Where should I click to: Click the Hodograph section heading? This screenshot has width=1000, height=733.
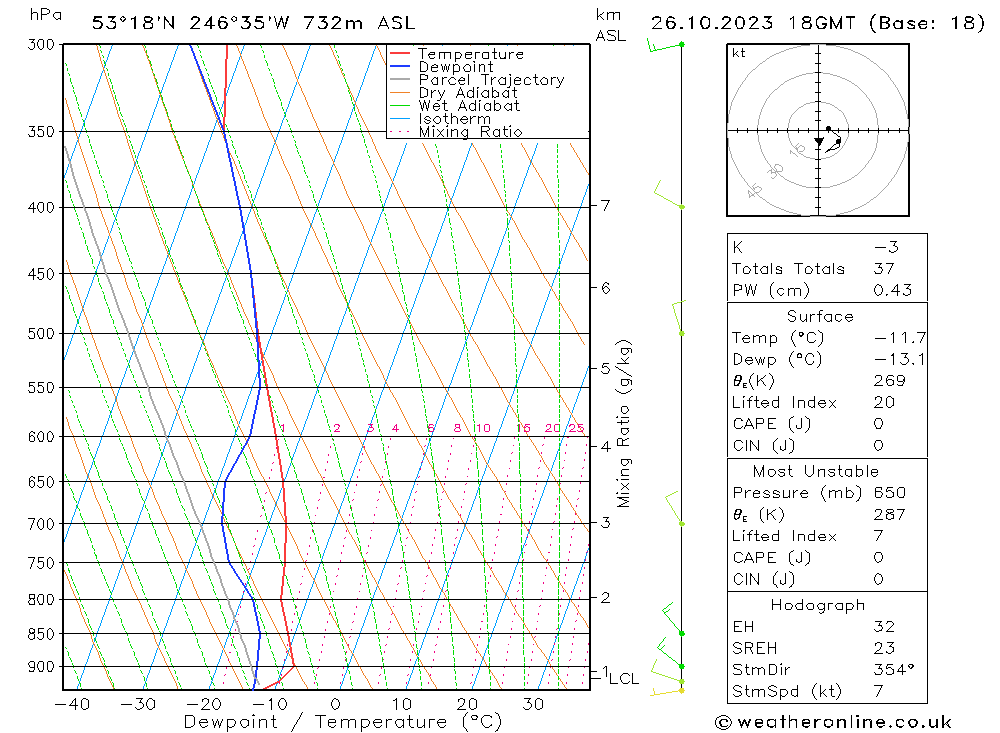click(x=818, y=605)
